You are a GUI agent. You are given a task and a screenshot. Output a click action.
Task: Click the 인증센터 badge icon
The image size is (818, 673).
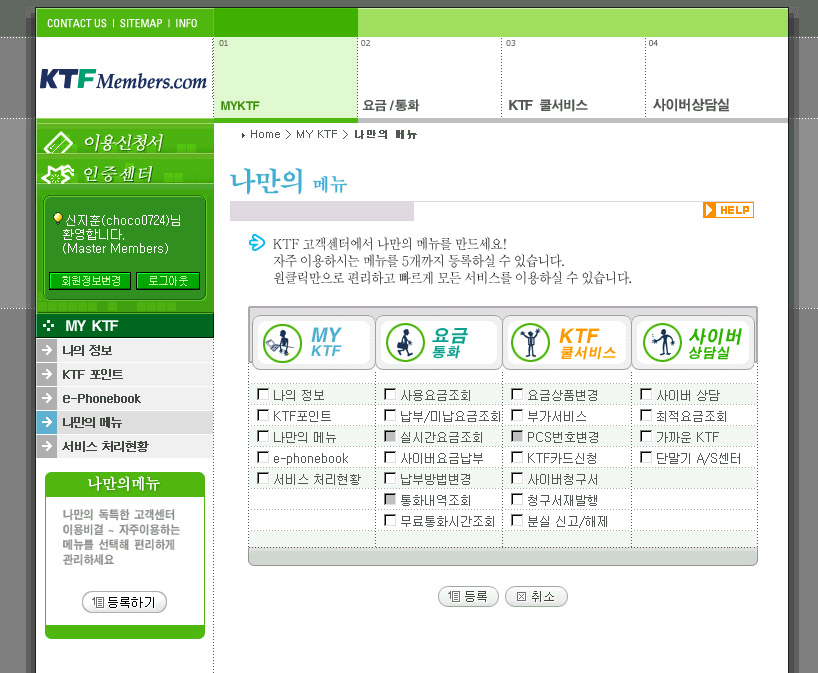coord(58,174)
